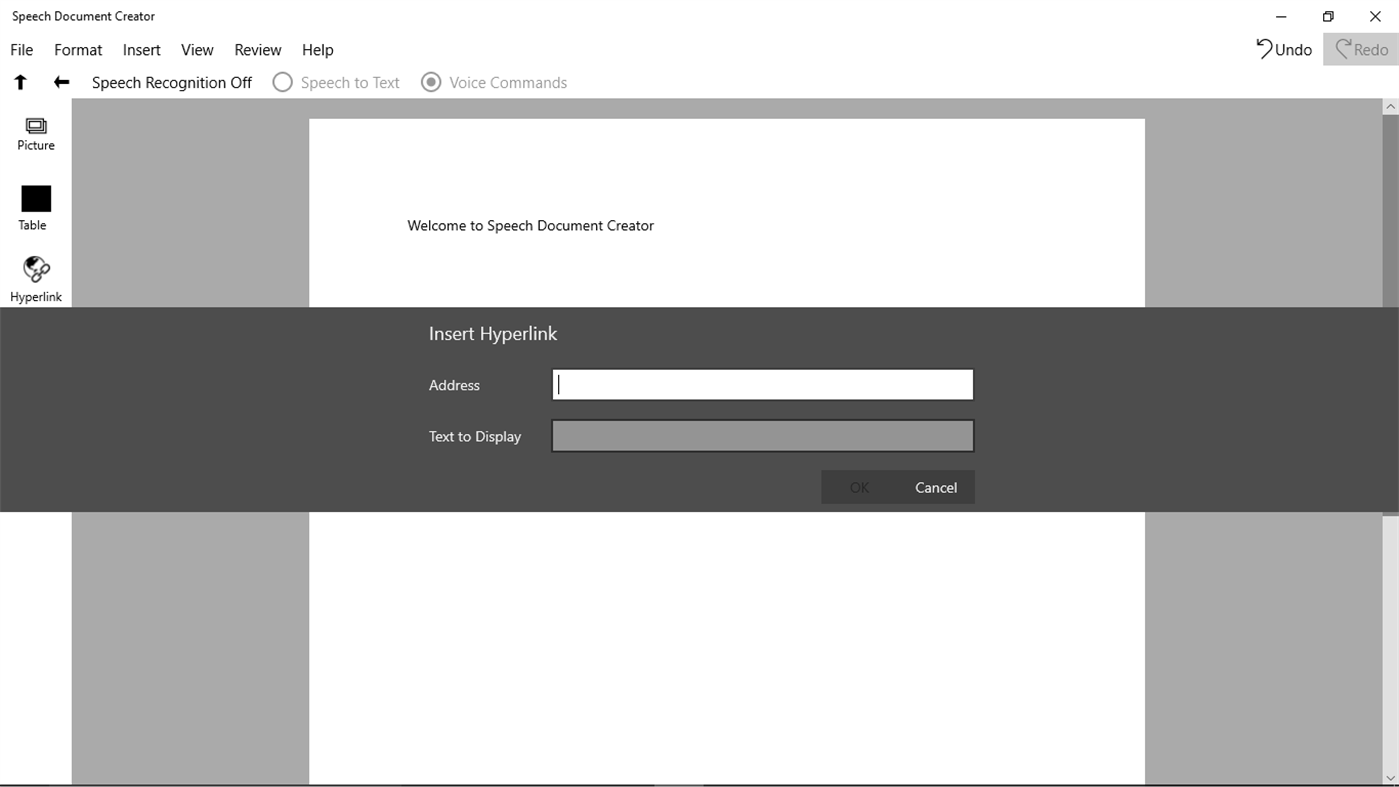Click the upload arrow icon
This screenshot has height=787, width=1399.
click(x=20, y=81)
